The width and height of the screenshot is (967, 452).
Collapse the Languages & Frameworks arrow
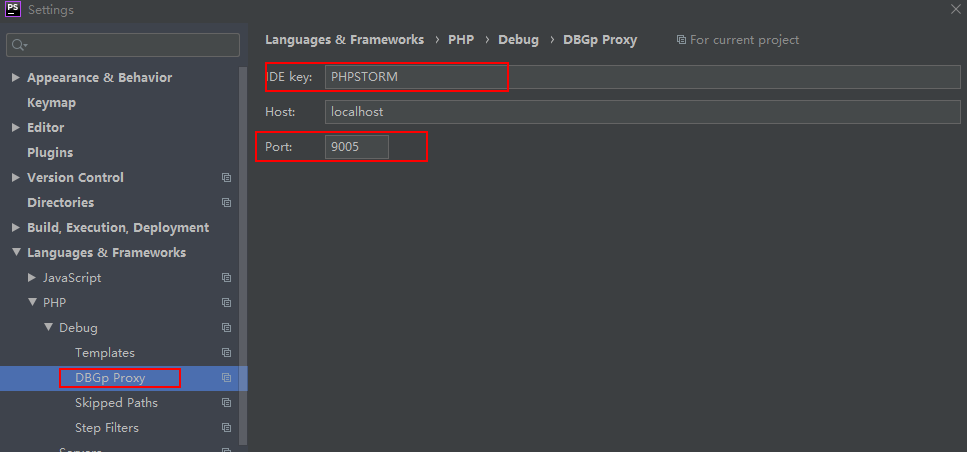15,253
